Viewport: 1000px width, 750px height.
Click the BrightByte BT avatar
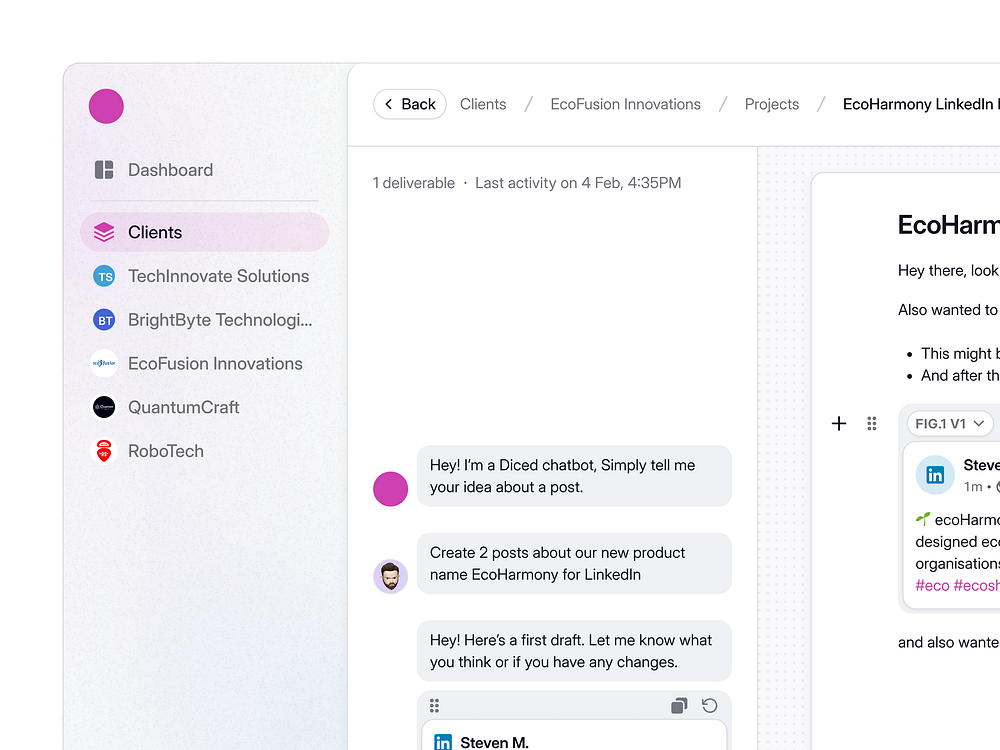click(x=104, y=320)
